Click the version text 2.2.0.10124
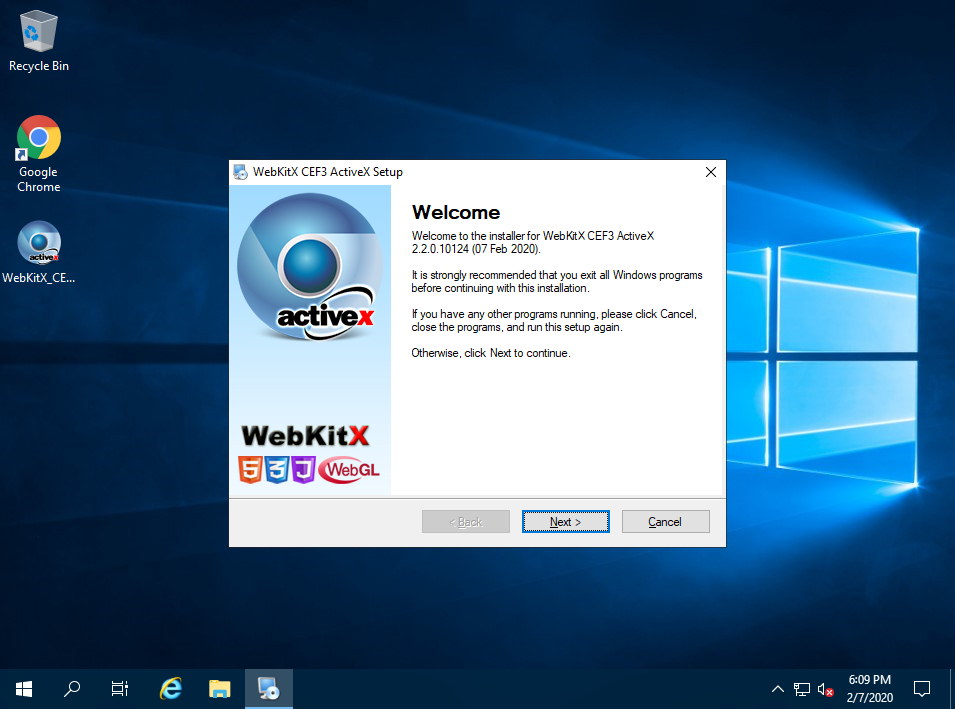 click(x=440, y=249)
